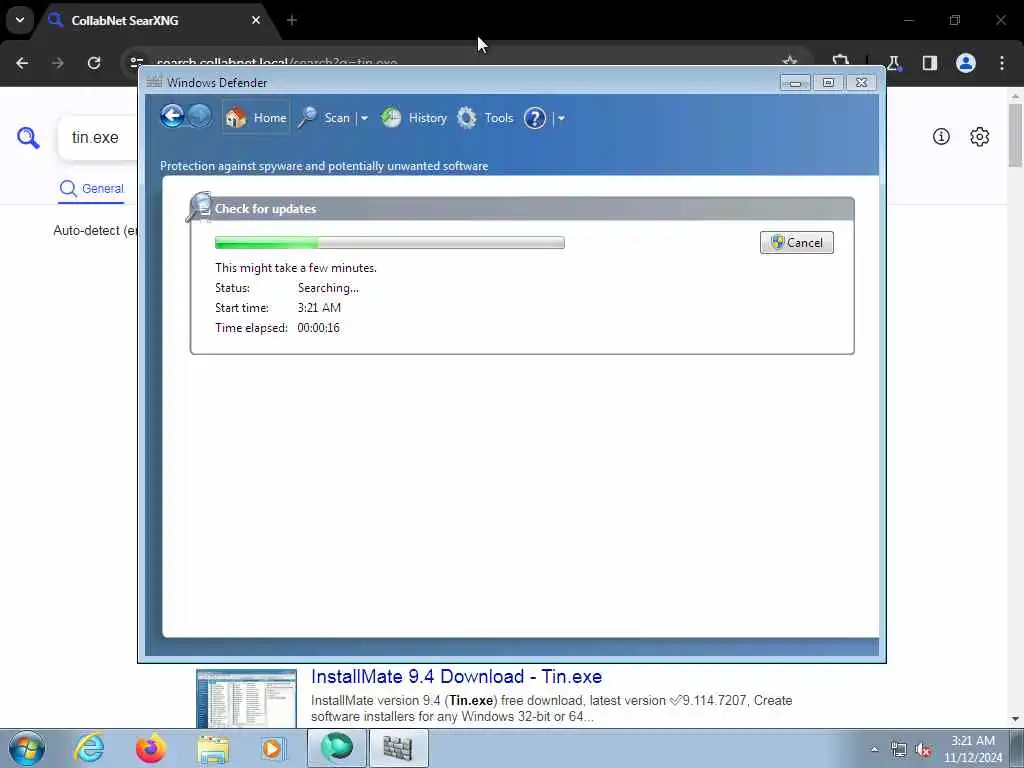The height and width of the screenshot is (768, 1024).
Task: Click the Chrome labs flask icon
Action: coord(894,63)
